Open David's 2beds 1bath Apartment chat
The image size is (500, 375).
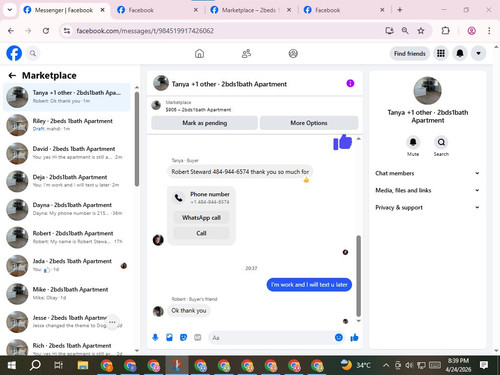click(x=67, y=153)
